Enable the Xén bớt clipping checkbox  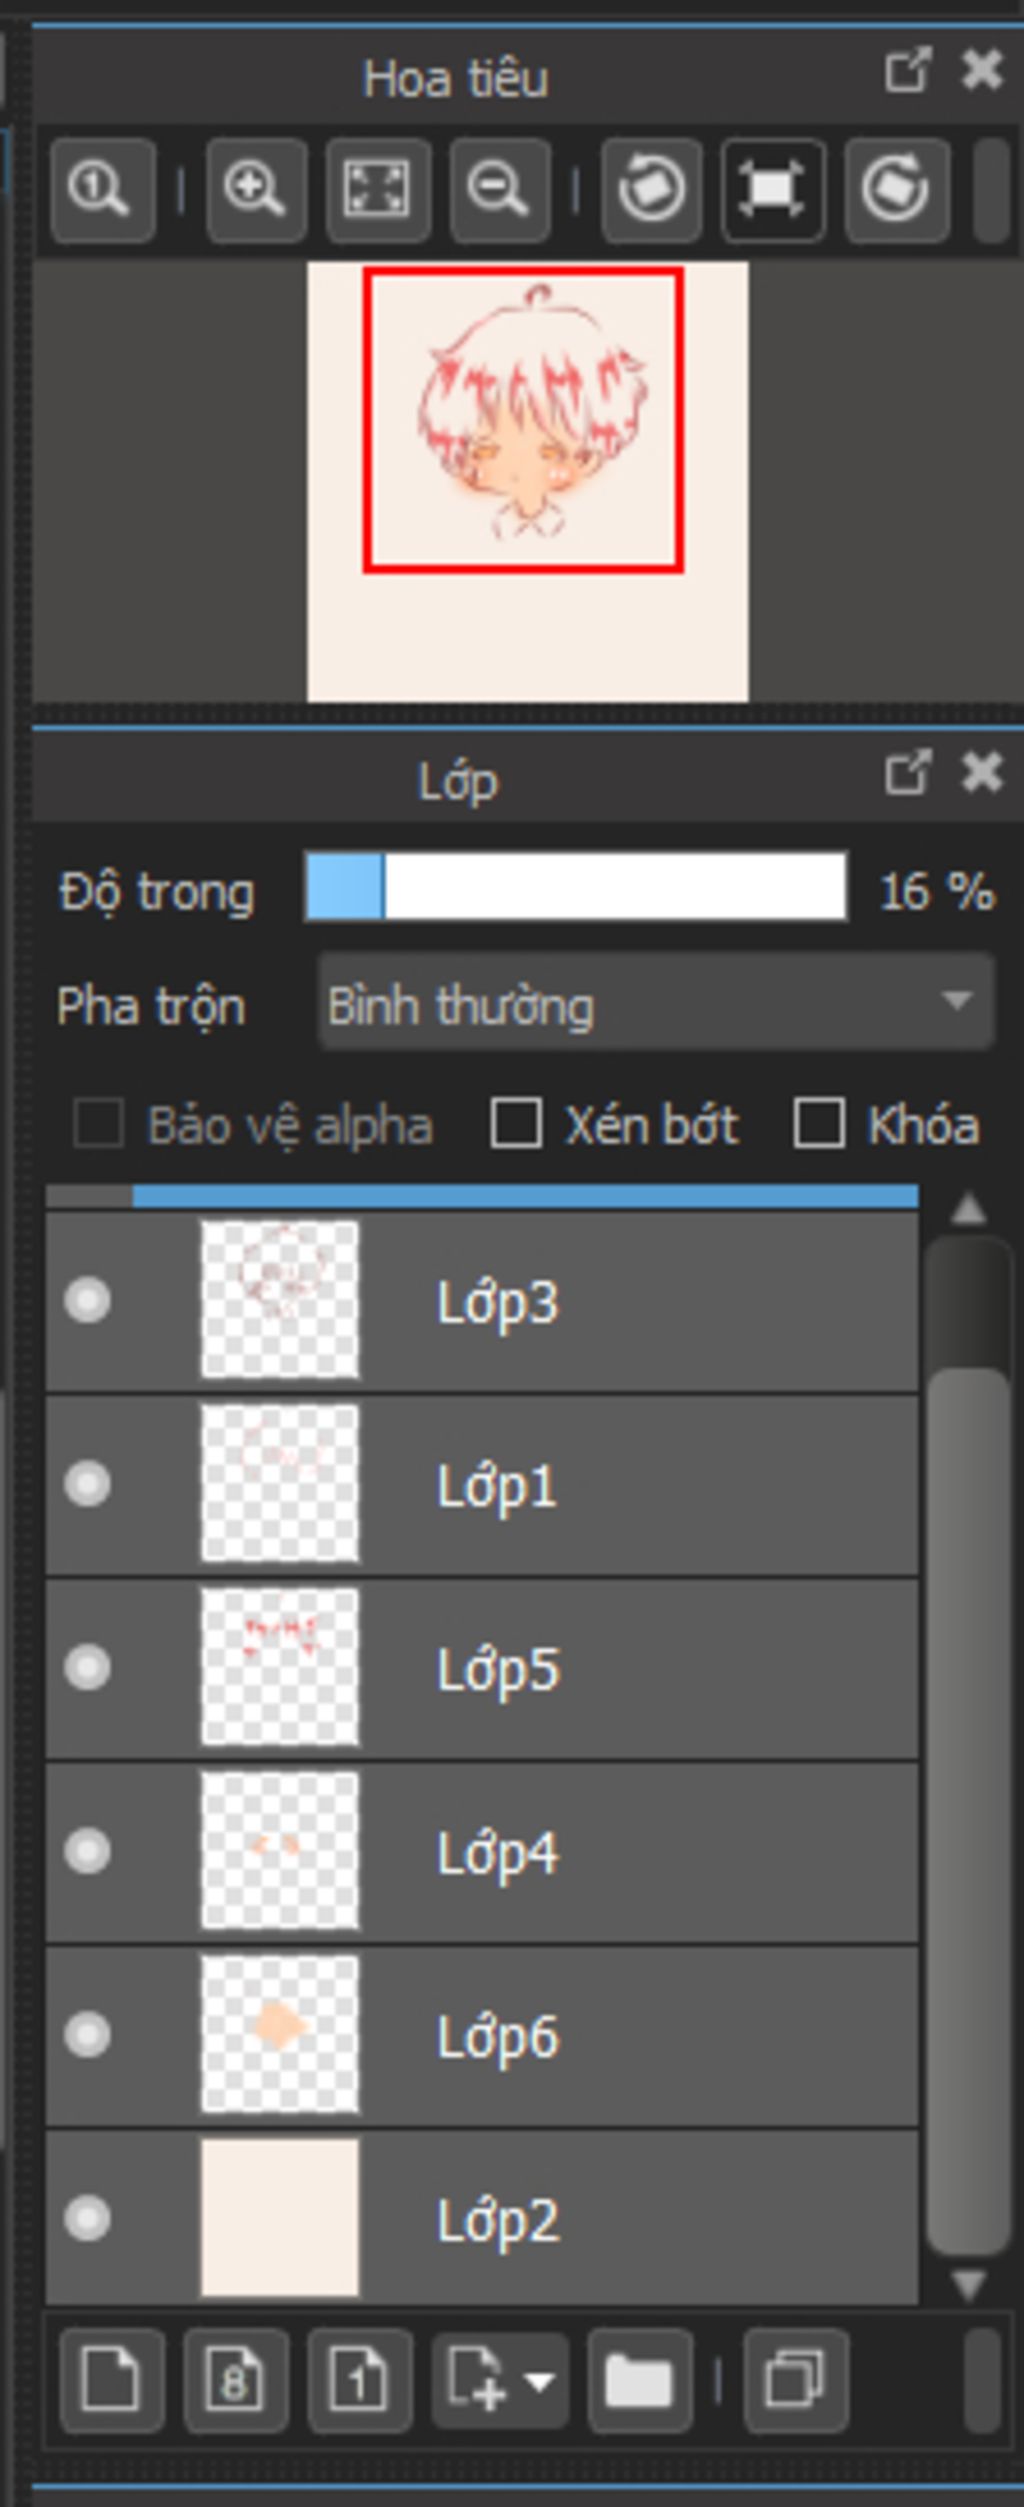516,1123
